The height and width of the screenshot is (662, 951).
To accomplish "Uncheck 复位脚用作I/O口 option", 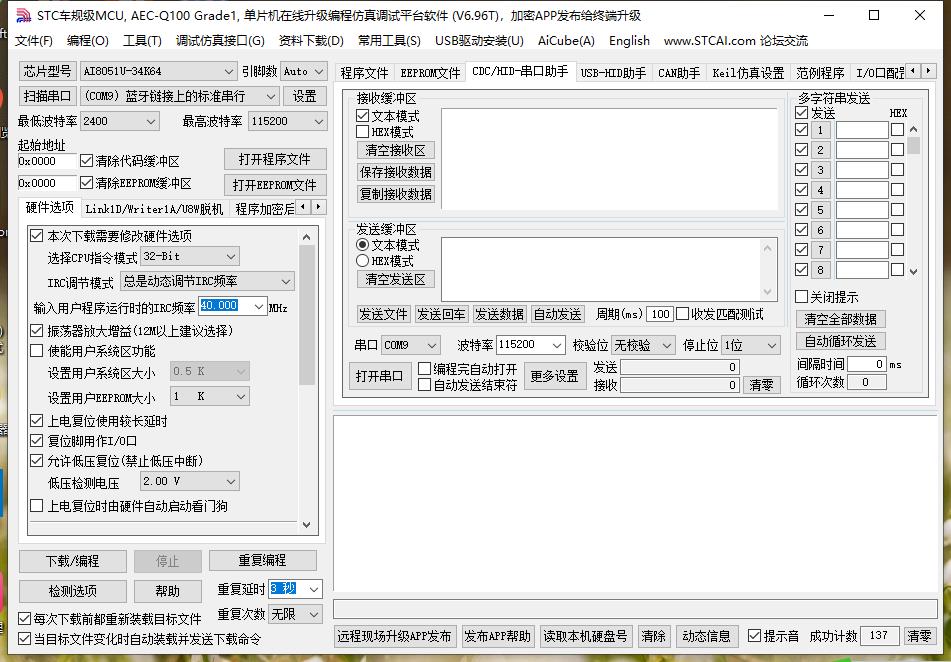I will [38, 440].
